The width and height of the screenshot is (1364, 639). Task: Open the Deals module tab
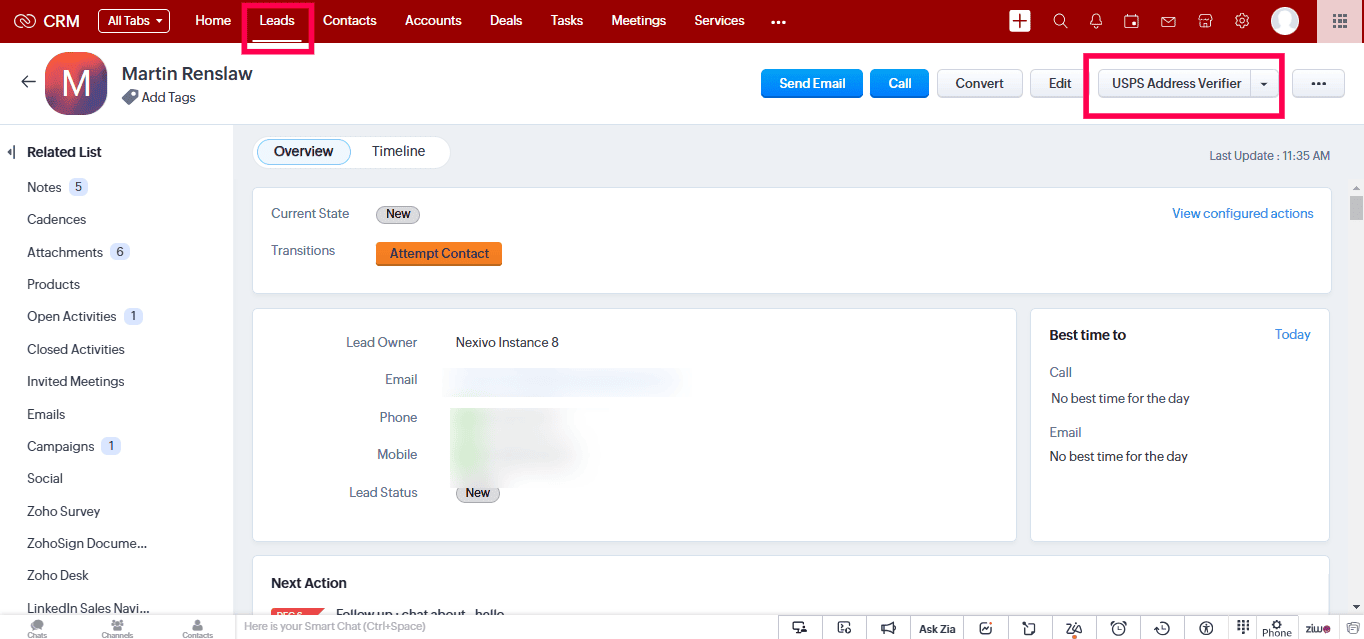[x=506, y=21]
